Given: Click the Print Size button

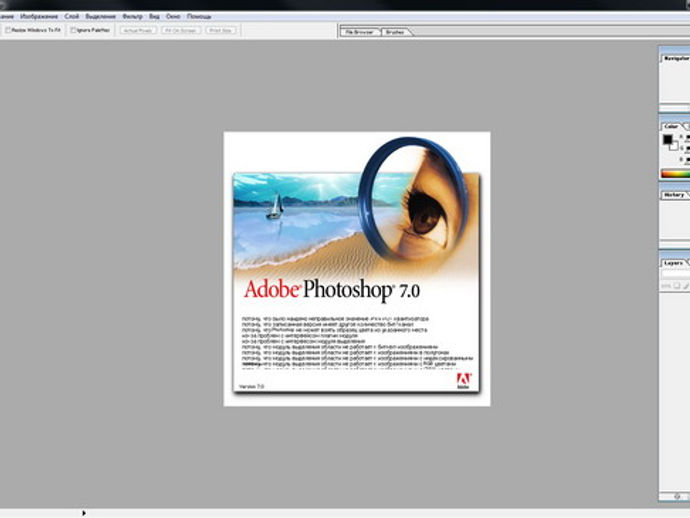Looking at the screenshot, I should pos(220,30).
